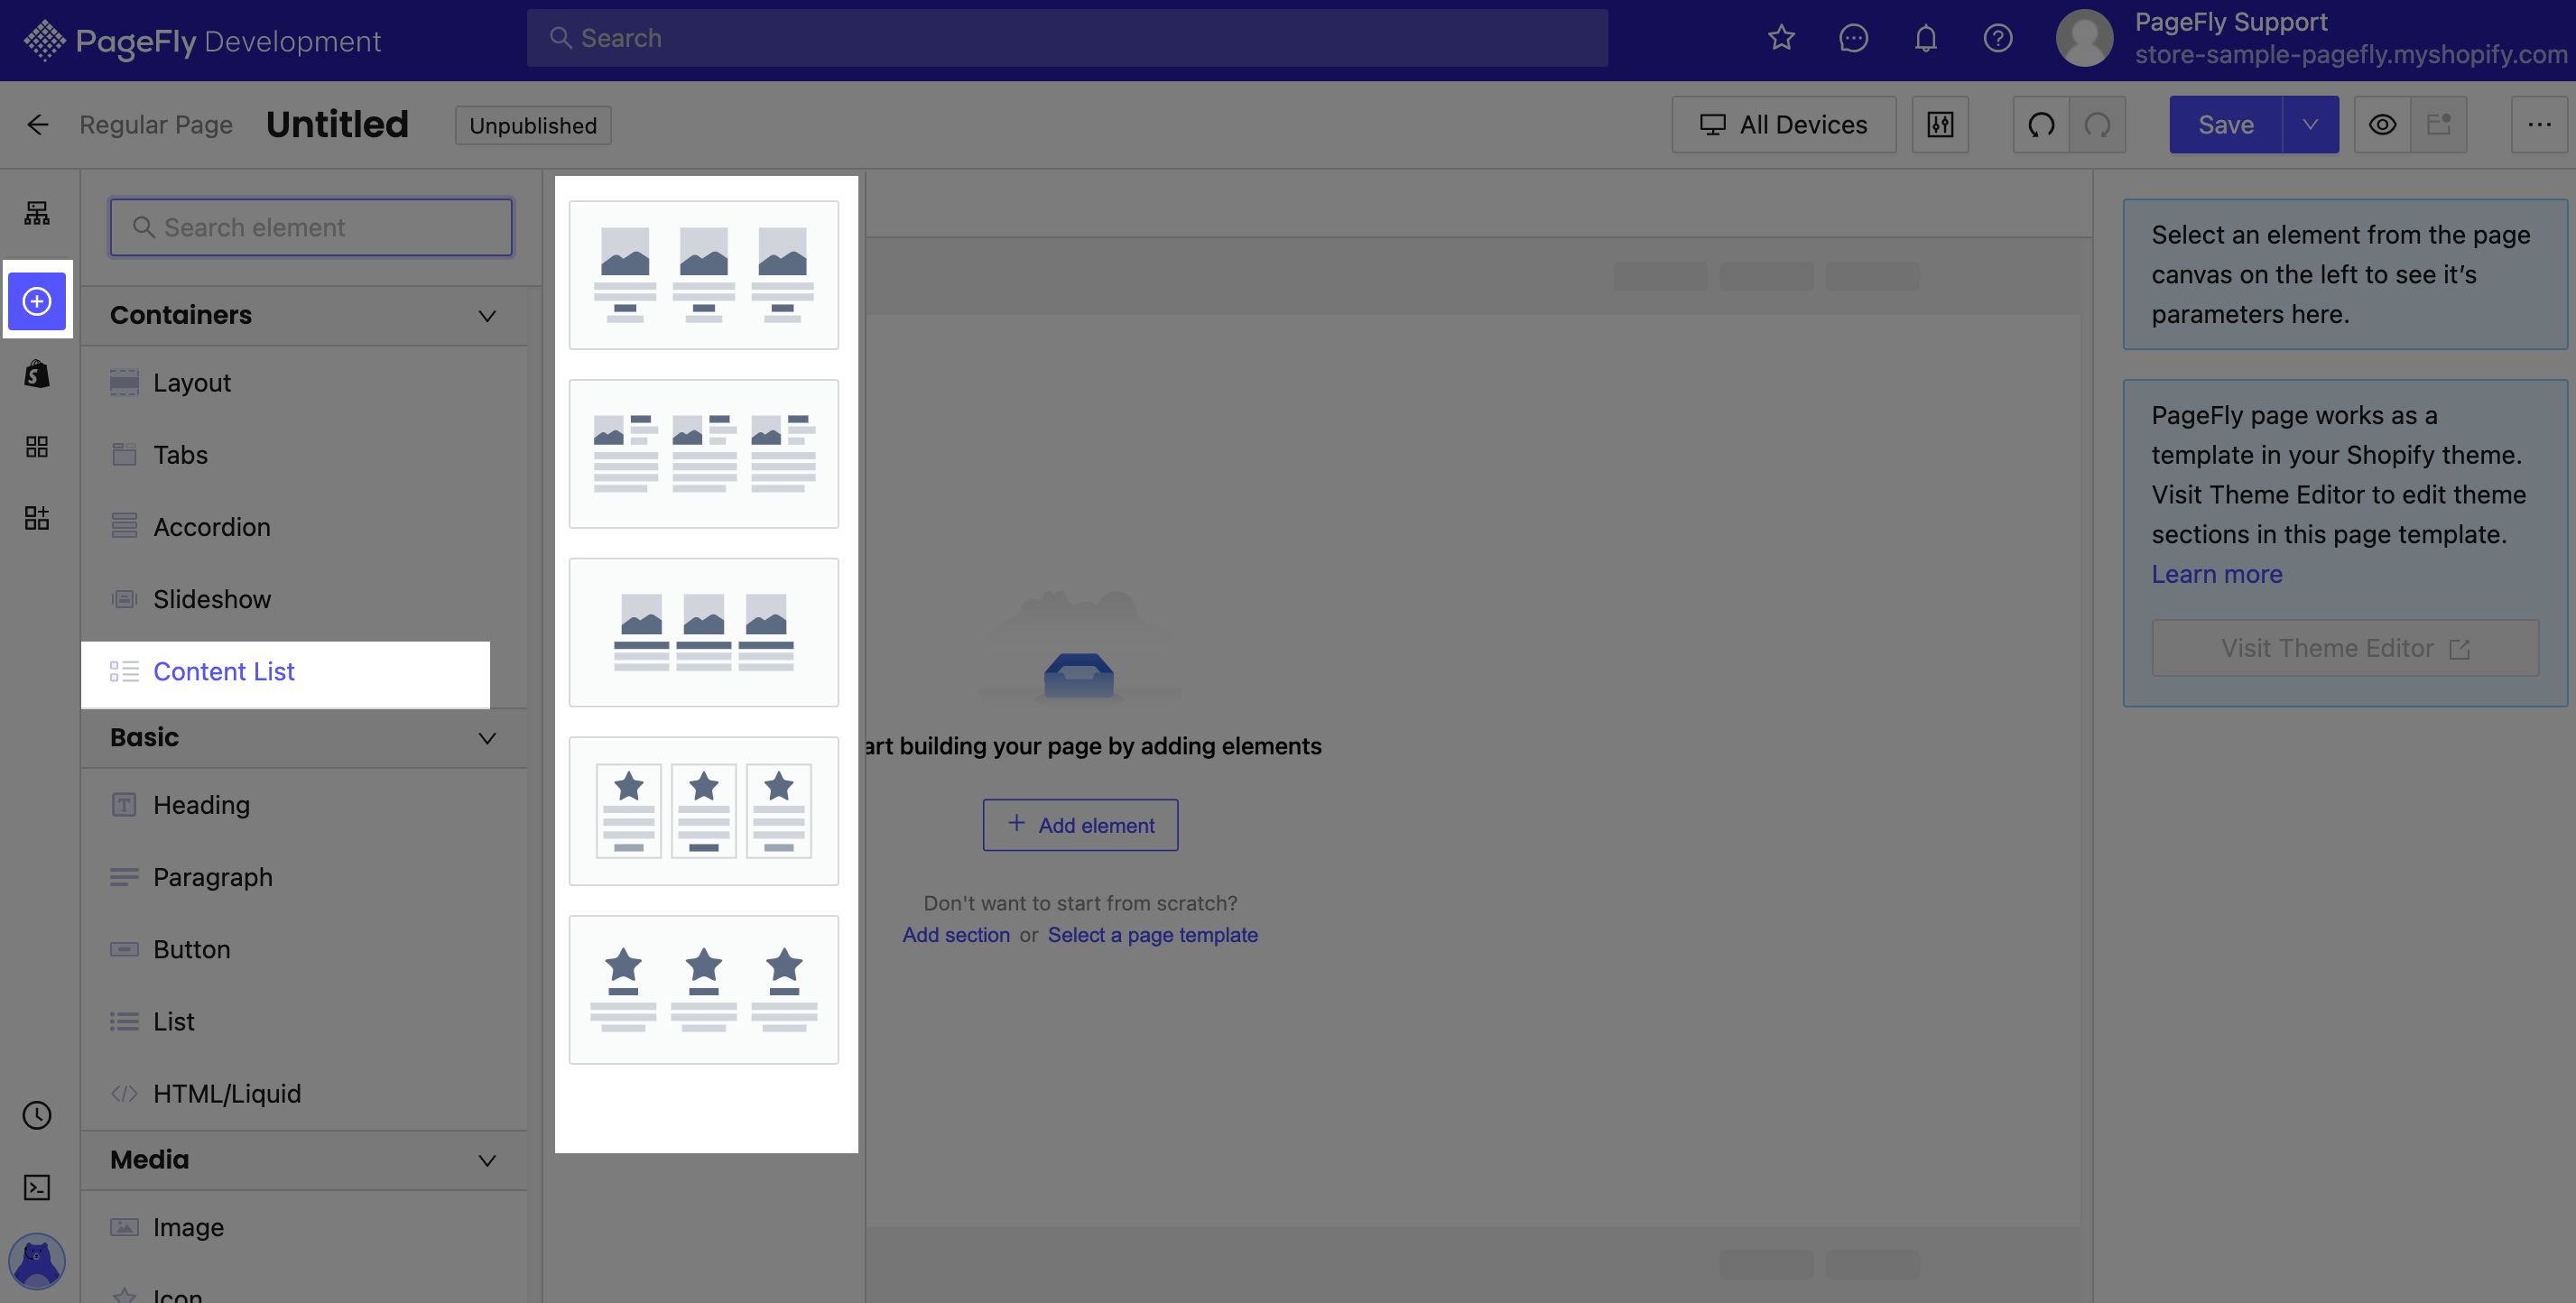Select the Button element
Screen dimensions: 2576x1303
click(x=303, y=949)
